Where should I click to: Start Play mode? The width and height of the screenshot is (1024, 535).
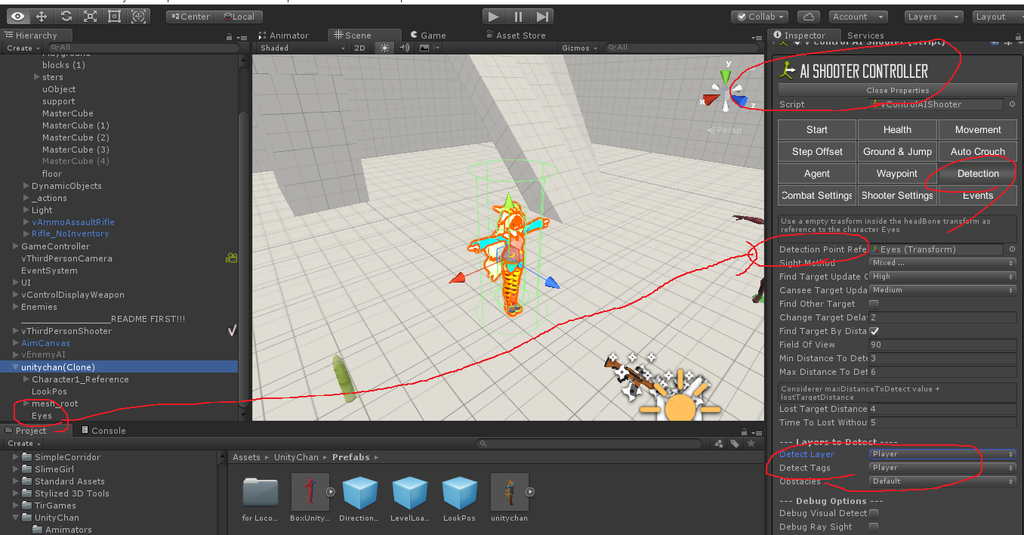pyautogui.click(x=494, y=16)
